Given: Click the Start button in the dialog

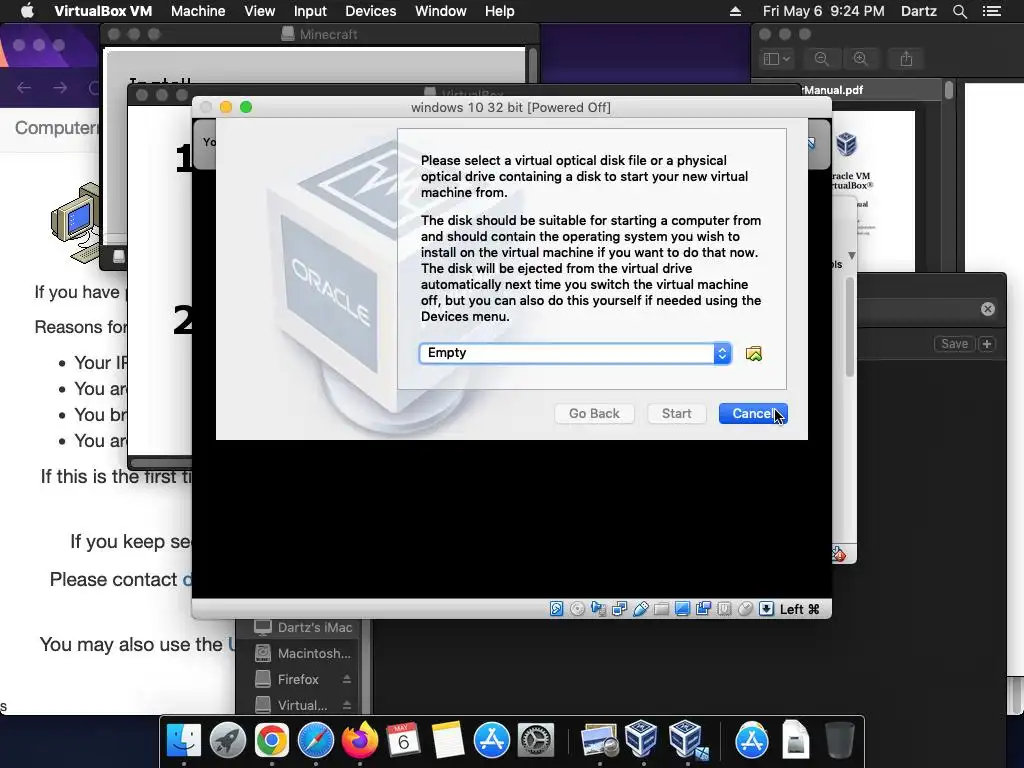Looking at the screenshot, I should pyautogui.click(x=676, y=413).
